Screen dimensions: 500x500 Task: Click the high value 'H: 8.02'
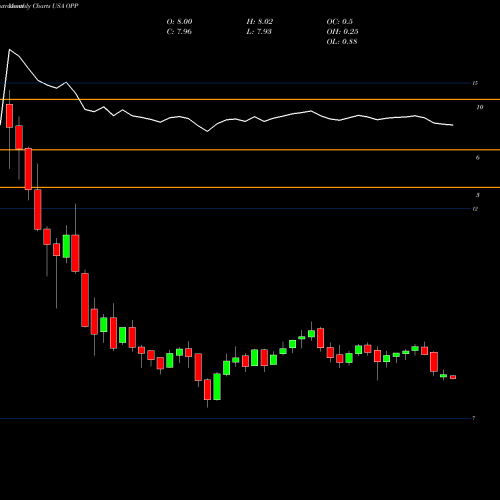click(260, 22)
